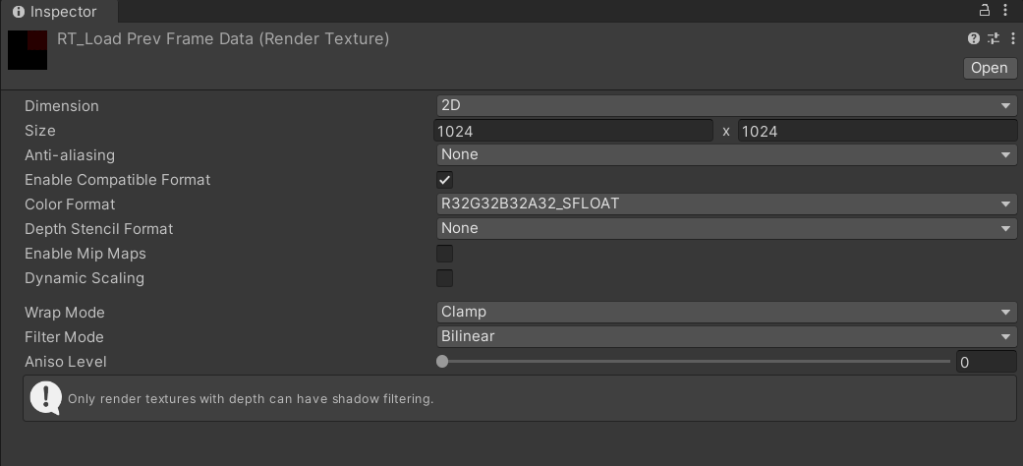Expand the Wrap Mode dropdown set to Clamp
Screen dimensions: 1023x466
[726, 312]
